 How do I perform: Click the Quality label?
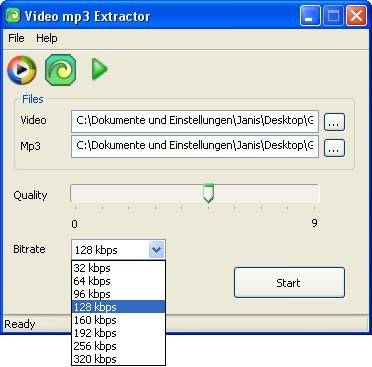(x=30, y=195)
